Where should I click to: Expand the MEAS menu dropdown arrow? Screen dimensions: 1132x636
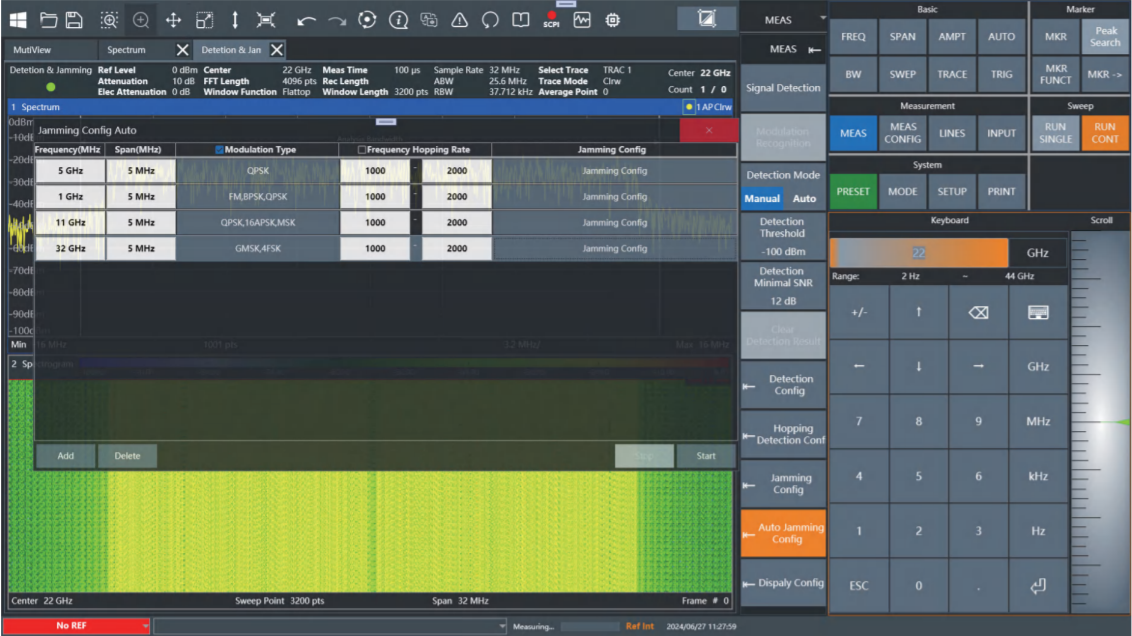tap(822, 18)
